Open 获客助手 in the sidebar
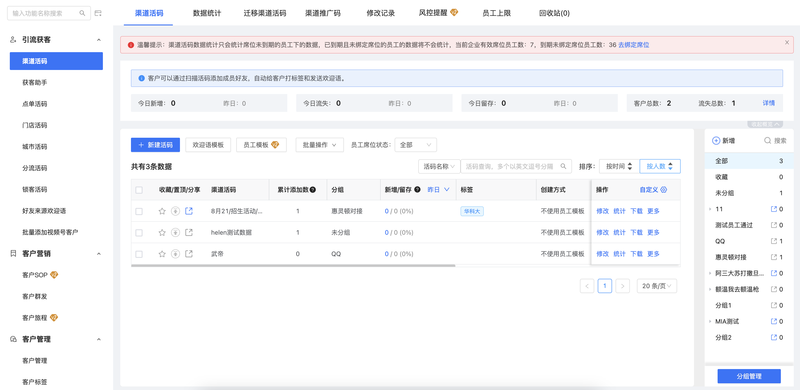The height and width of the screenshot is (390, 800). [x=35, y=82]
